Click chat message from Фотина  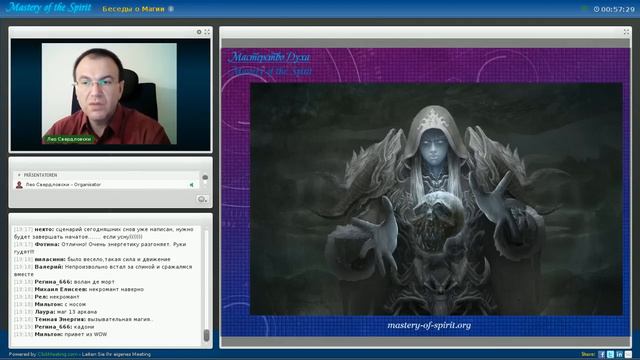pyautogui.click(x=100, y=248)
